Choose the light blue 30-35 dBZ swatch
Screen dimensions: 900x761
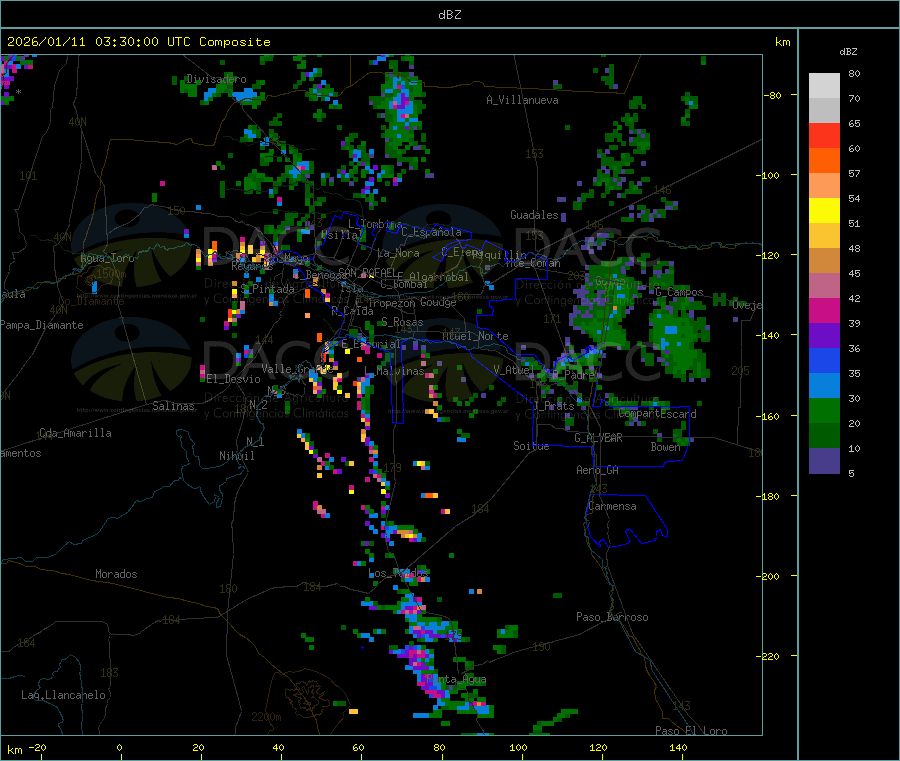(x=824, y=386)
